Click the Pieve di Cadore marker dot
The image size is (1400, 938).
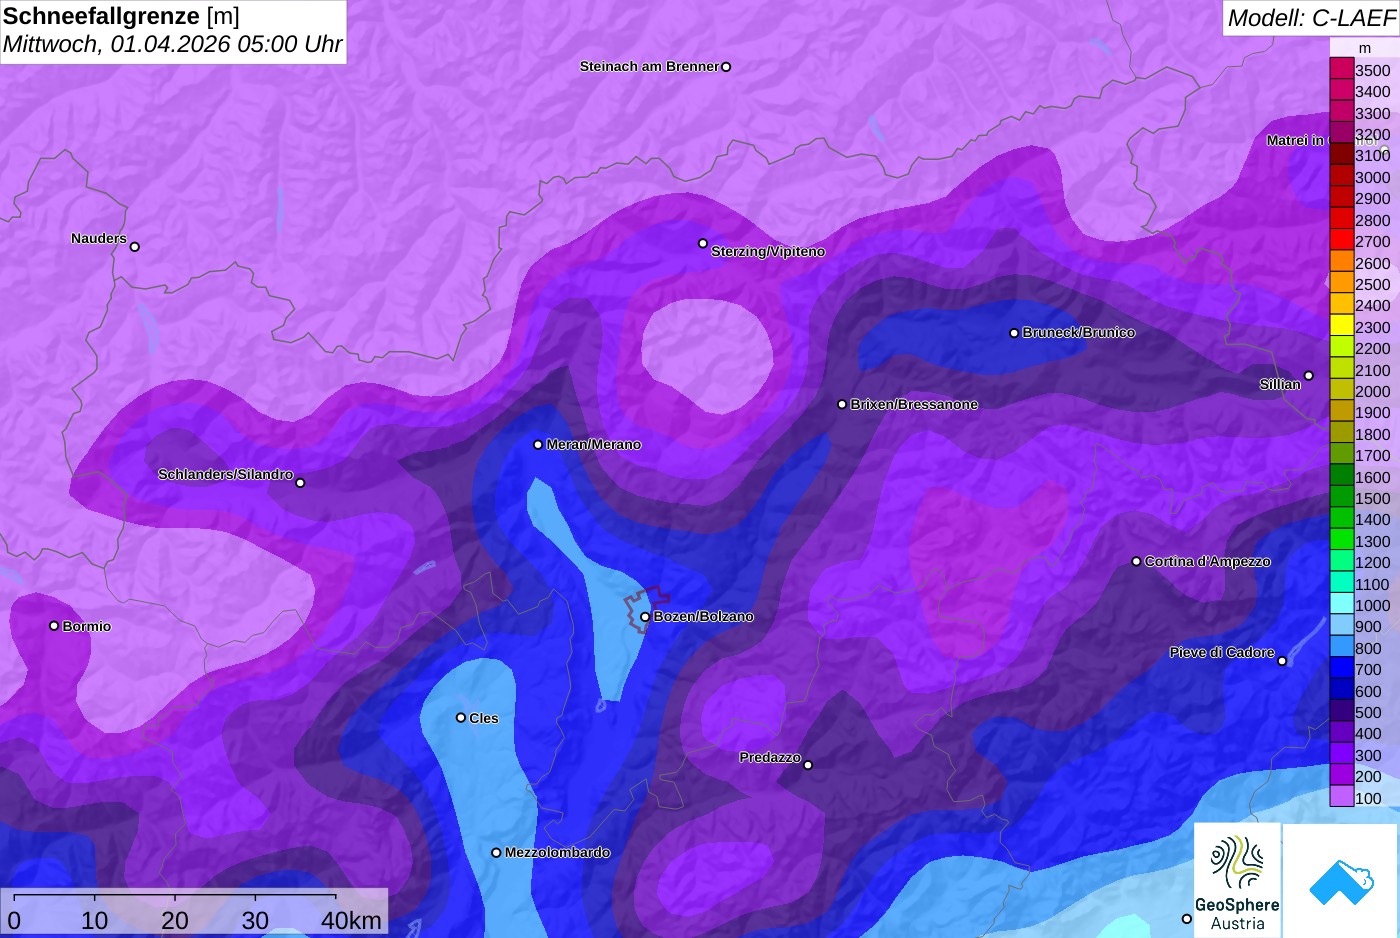tap(1282, 661)
